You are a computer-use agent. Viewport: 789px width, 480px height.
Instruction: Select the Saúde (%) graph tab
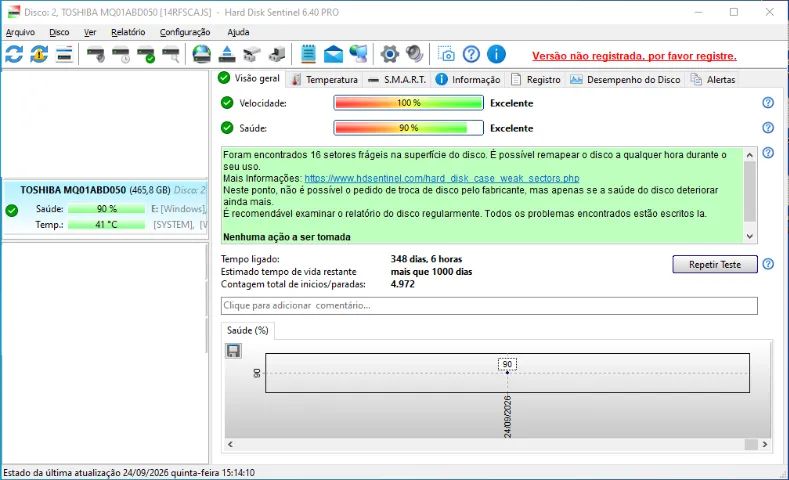tap(248, 331)
